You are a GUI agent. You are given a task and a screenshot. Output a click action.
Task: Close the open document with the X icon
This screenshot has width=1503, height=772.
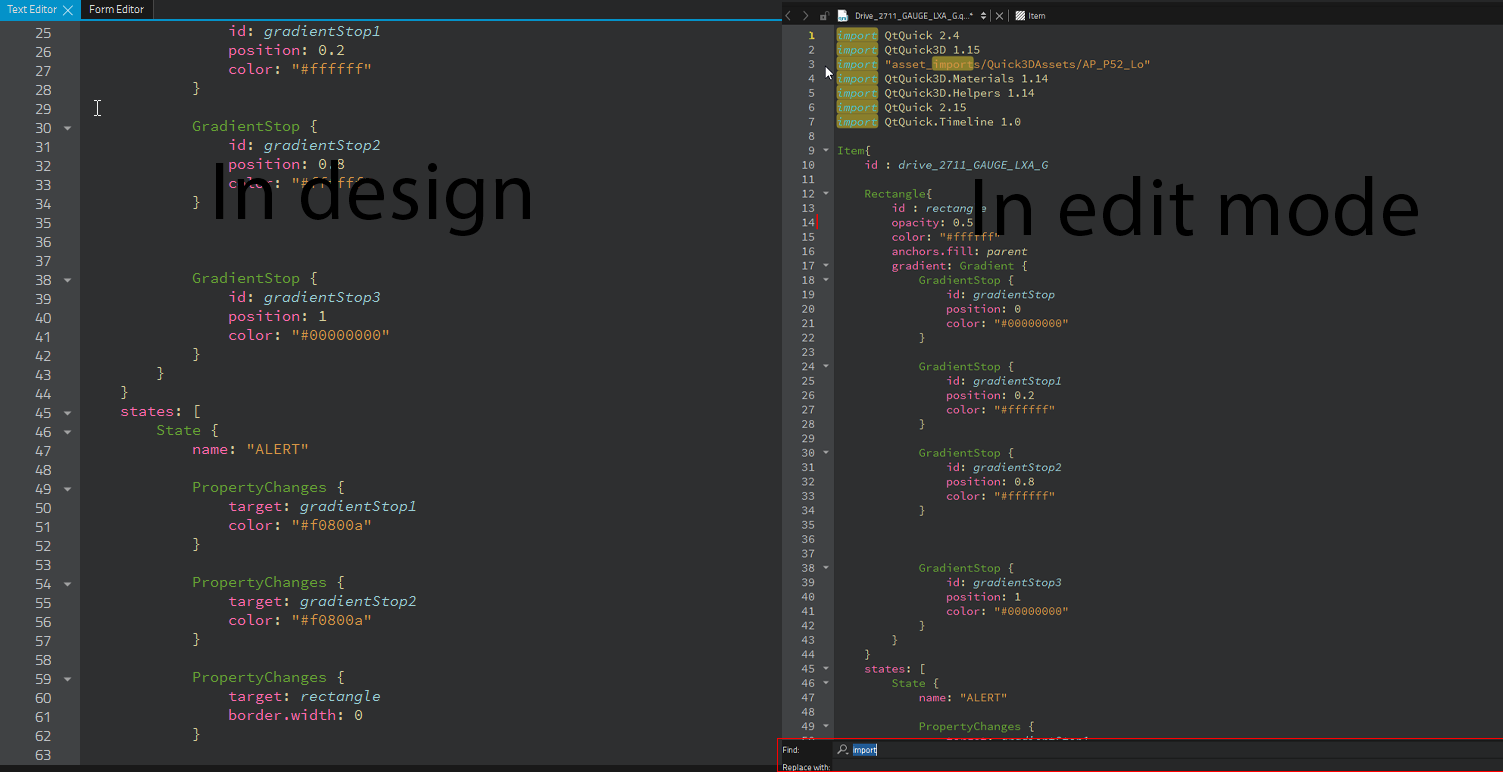999,16
